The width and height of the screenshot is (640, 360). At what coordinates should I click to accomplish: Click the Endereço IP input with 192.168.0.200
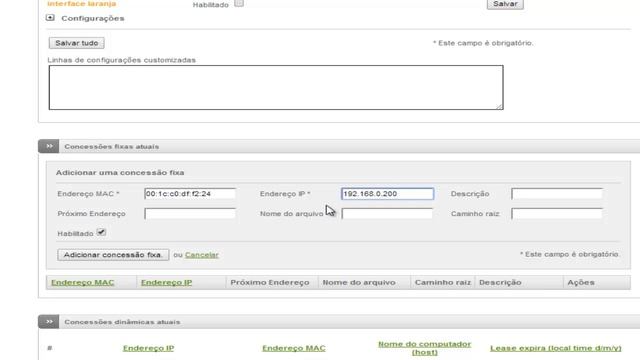[x=387, y=194]
